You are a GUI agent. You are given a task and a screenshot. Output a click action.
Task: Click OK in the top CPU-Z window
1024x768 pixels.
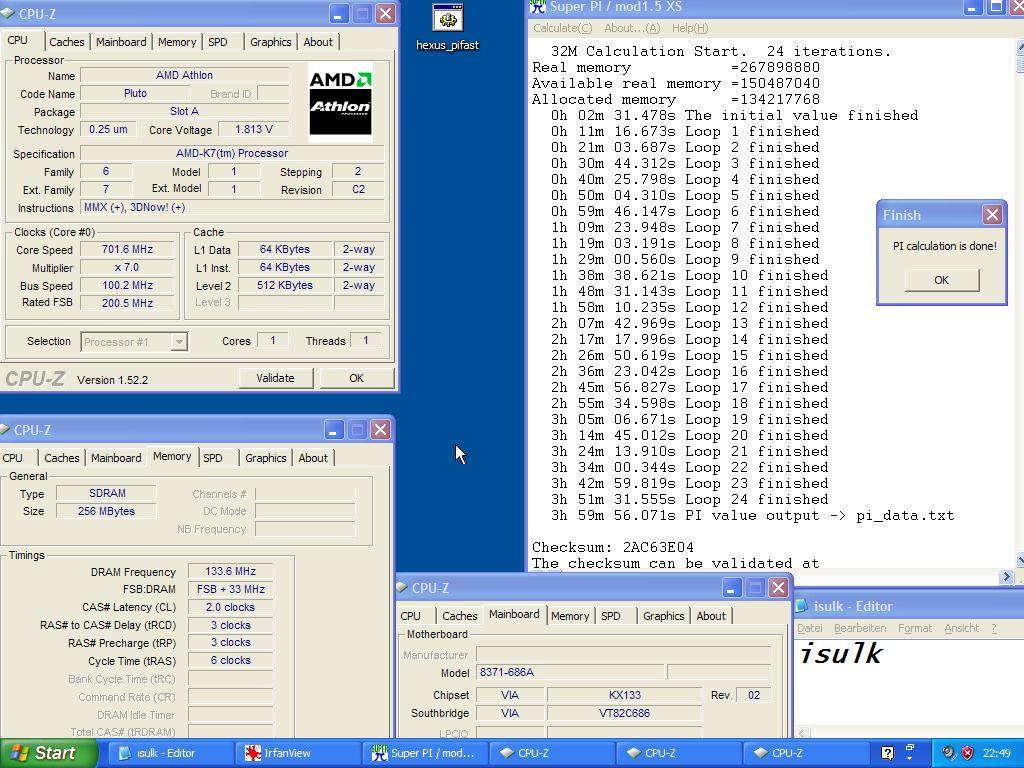click(x=357, y=378)
